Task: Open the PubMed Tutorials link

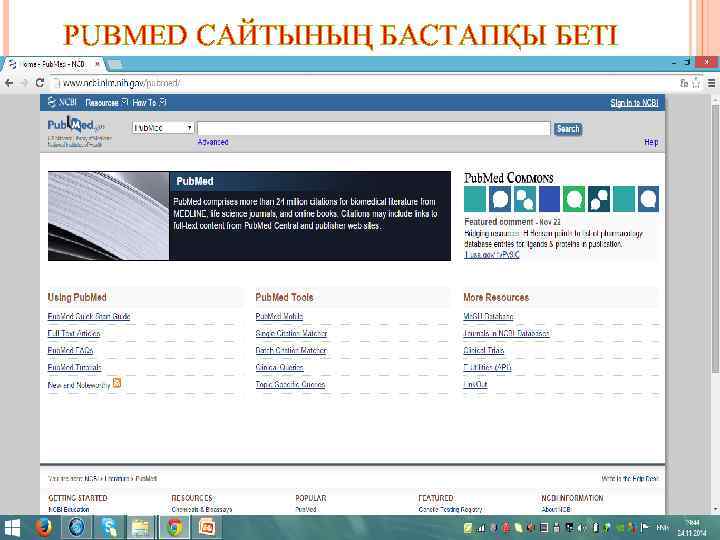Action: pos(74,367)
